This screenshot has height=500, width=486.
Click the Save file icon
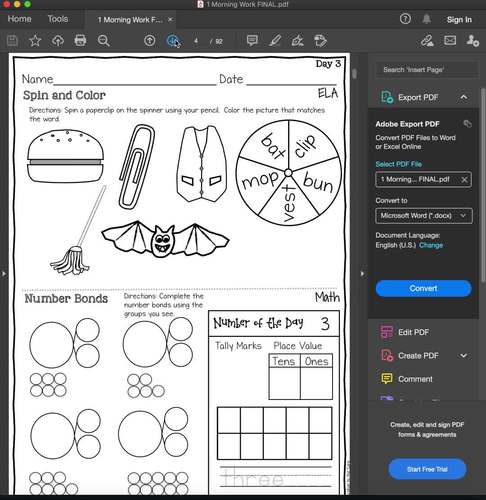12,41
